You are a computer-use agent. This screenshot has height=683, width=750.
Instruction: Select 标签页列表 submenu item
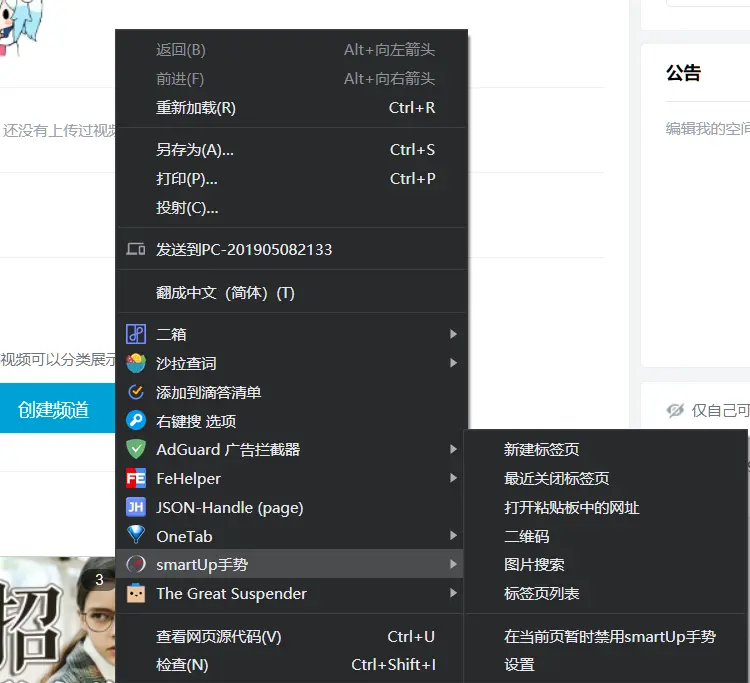point(606,593)
